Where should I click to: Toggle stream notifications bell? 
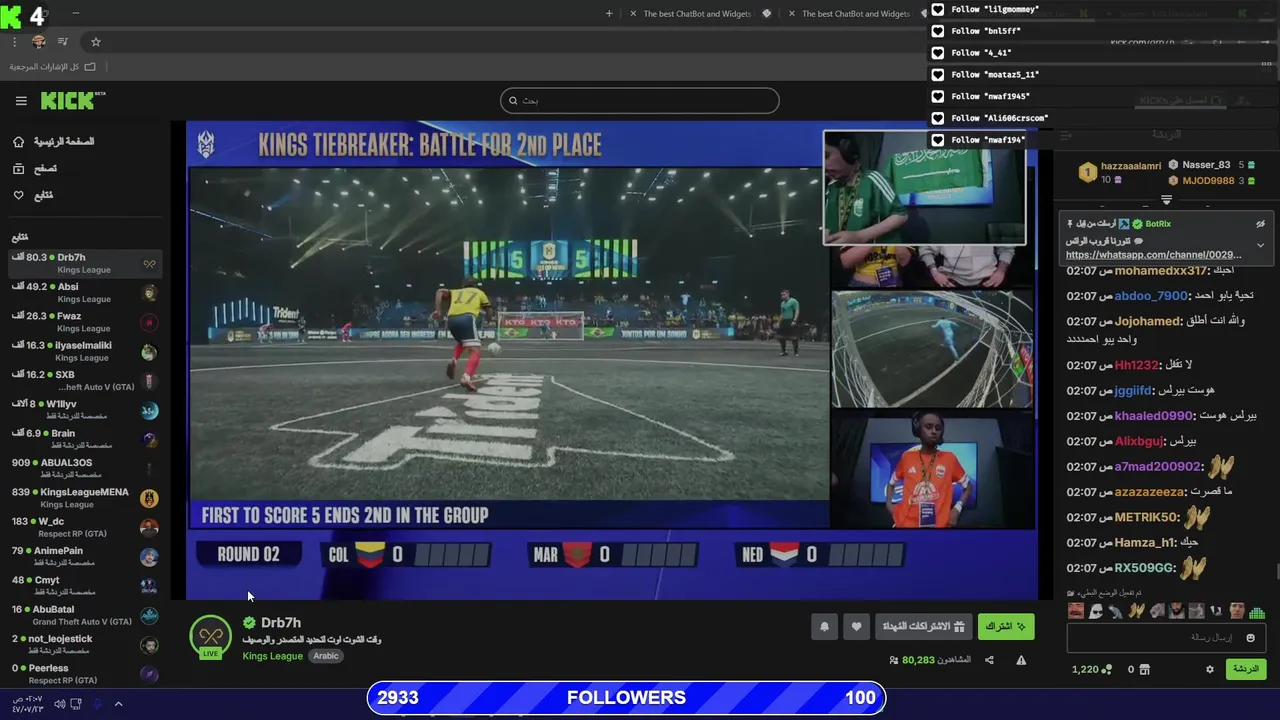(824, 627)
